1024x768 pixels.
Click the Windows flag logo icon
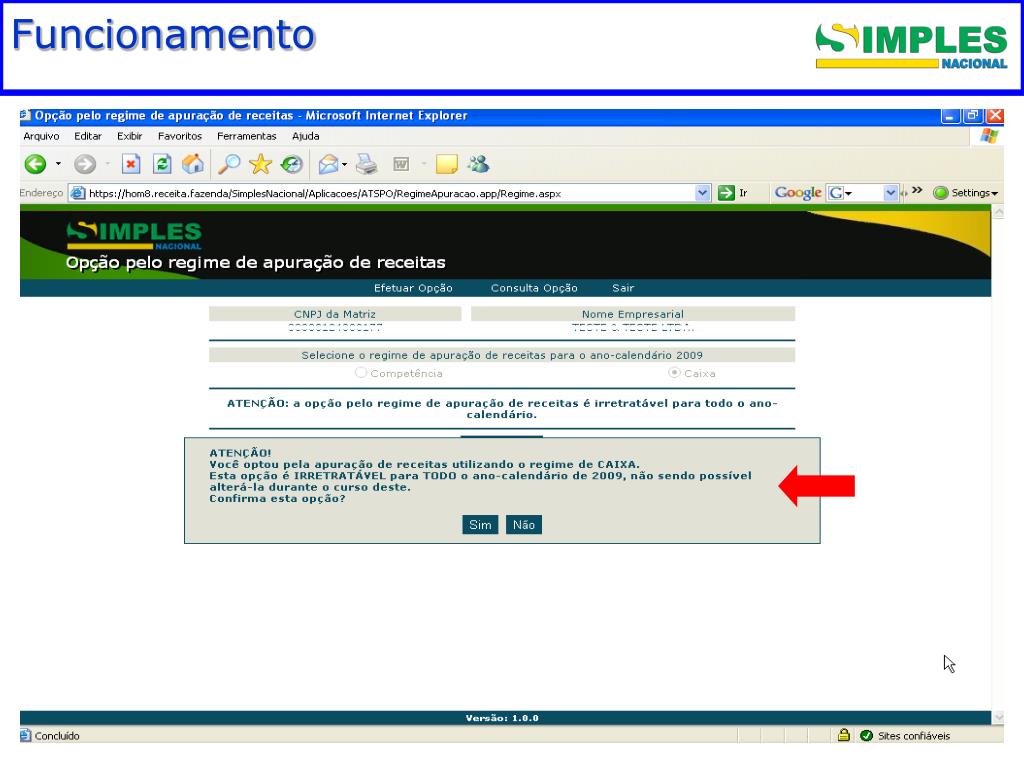coord(989,136)
